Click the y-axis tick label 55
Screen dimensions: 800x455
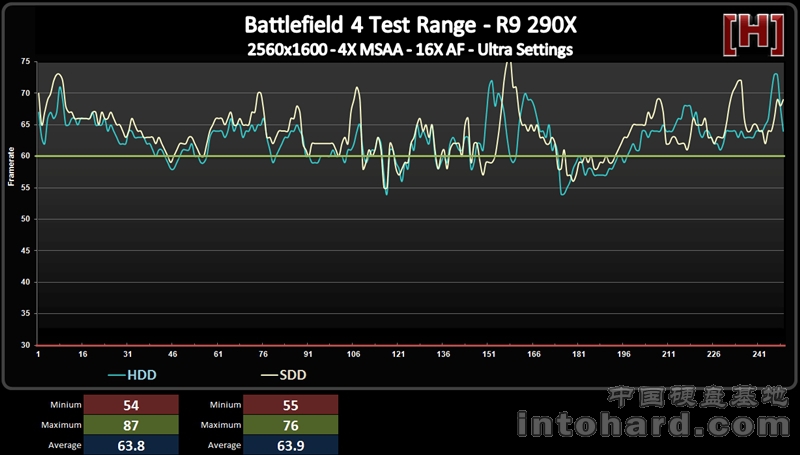point(26,188)
